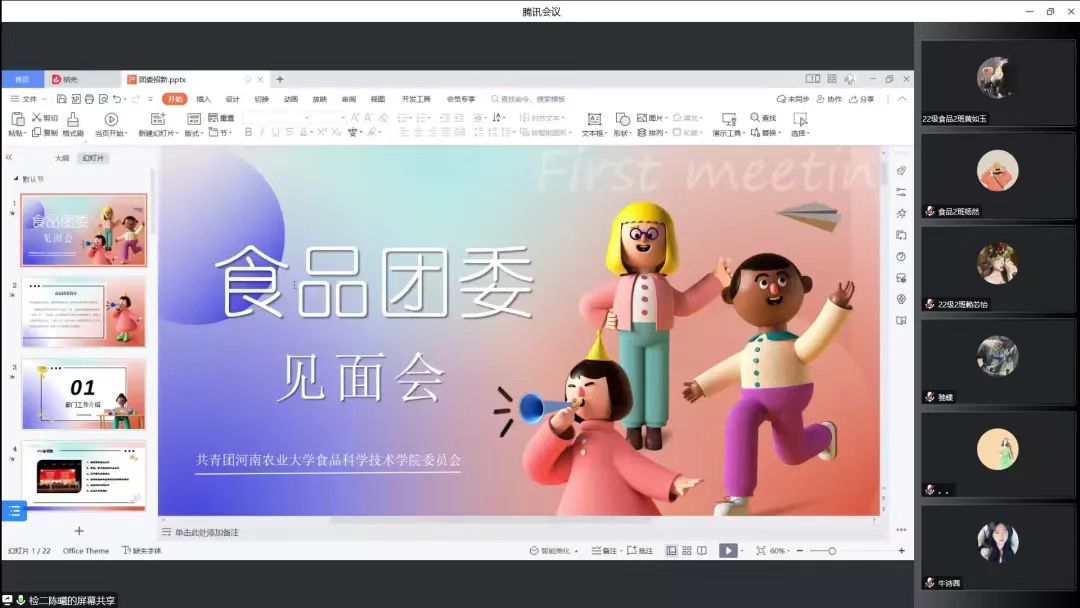Click the Undo arrow icon
The image size is (1080, 608).
pos(117,99)
